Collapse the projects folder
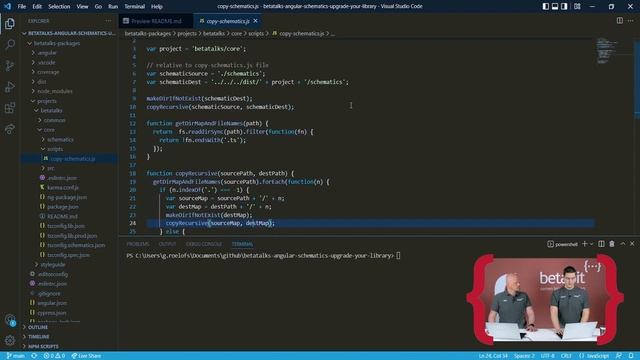640x360 pixels. click(47, 101)
